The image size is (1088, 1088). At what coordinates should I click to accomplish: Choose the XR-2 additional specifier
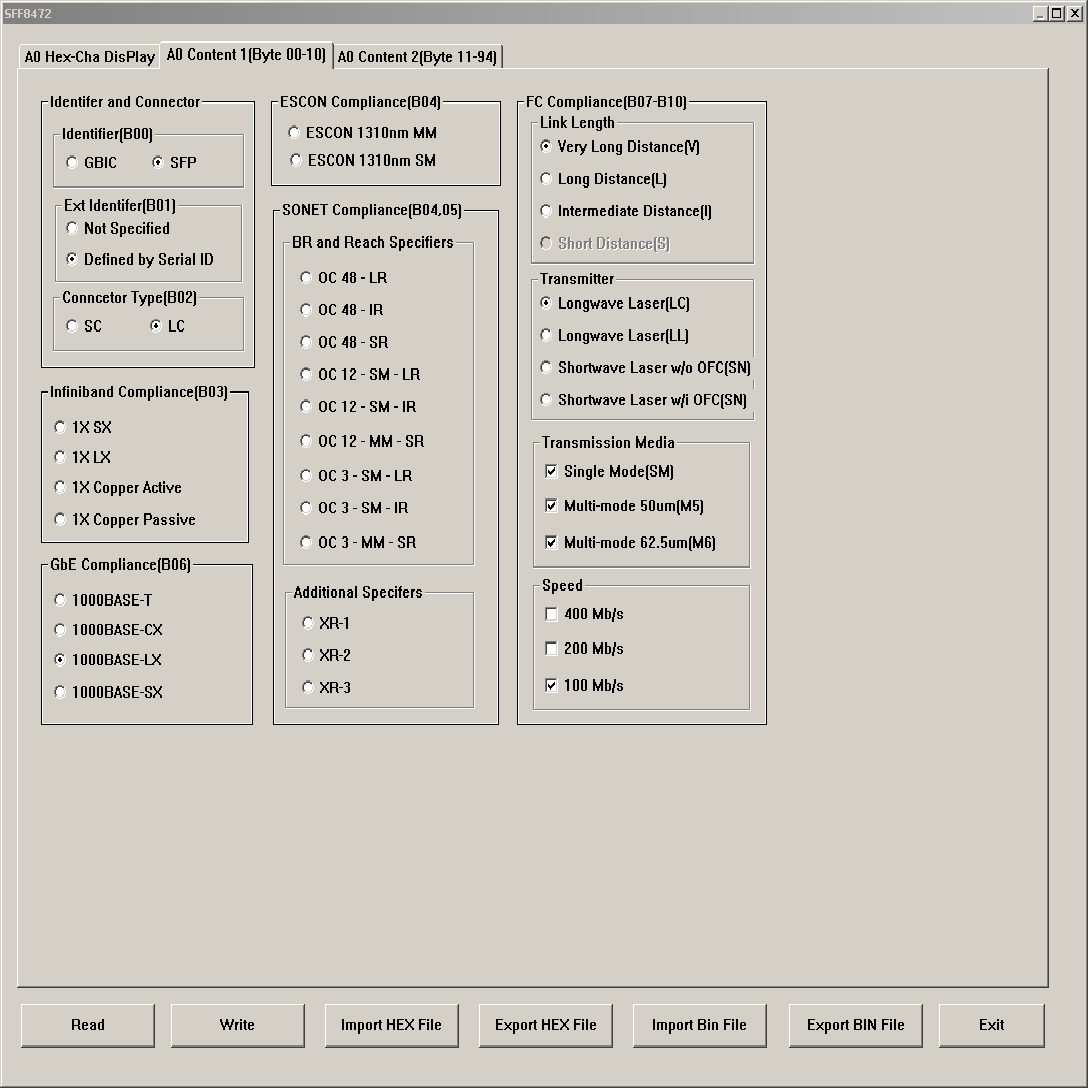pyautogui.click(x=308, y=655)
